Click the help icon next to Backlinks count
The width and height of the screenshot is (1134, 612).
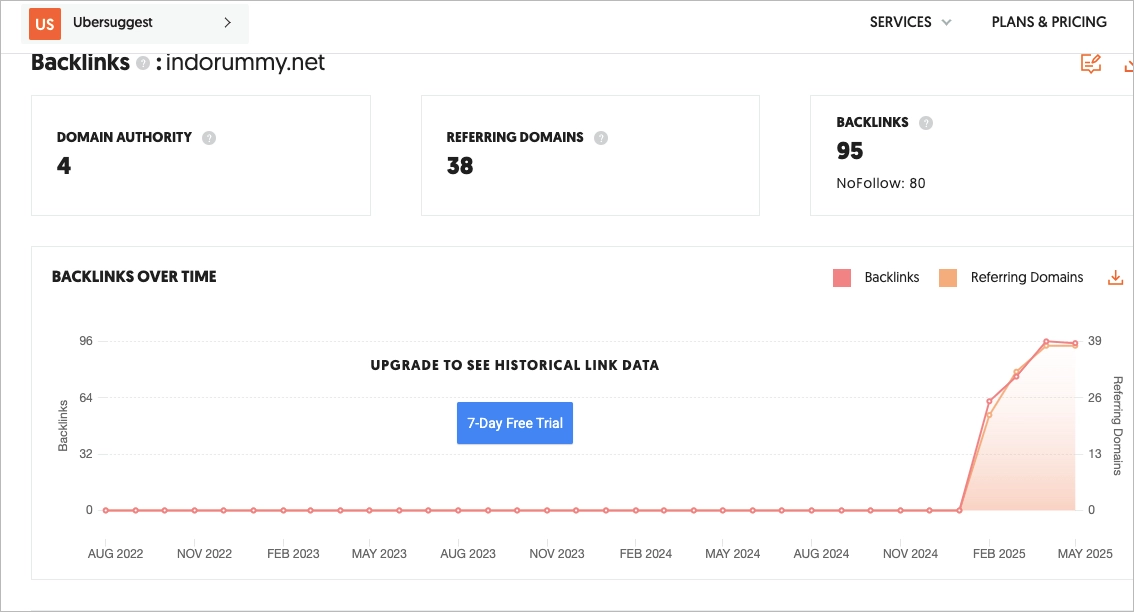point(925,122)
